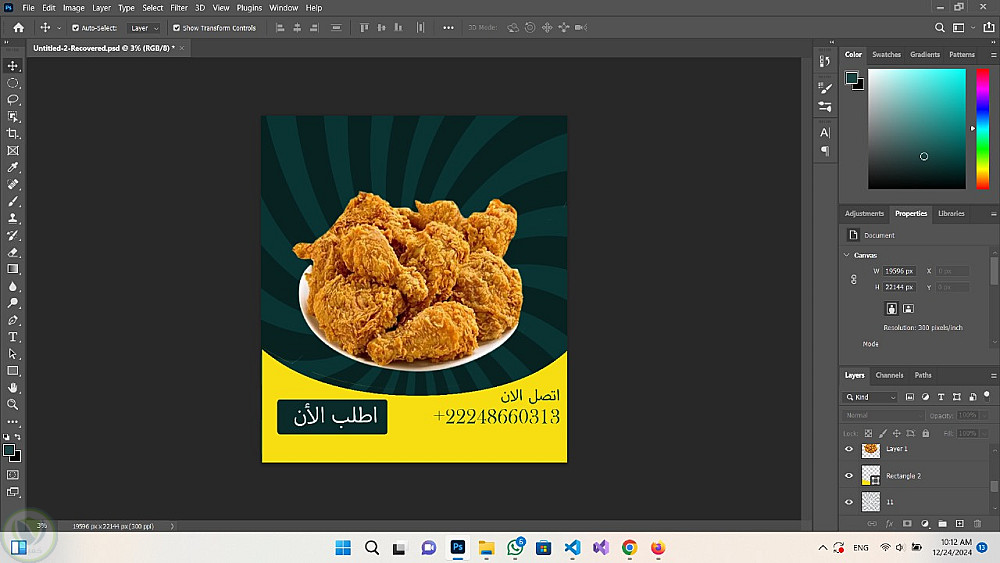Select the Clone Stamp tool
The width and height of the screenshot is (1000, 563).
(13, 218)
